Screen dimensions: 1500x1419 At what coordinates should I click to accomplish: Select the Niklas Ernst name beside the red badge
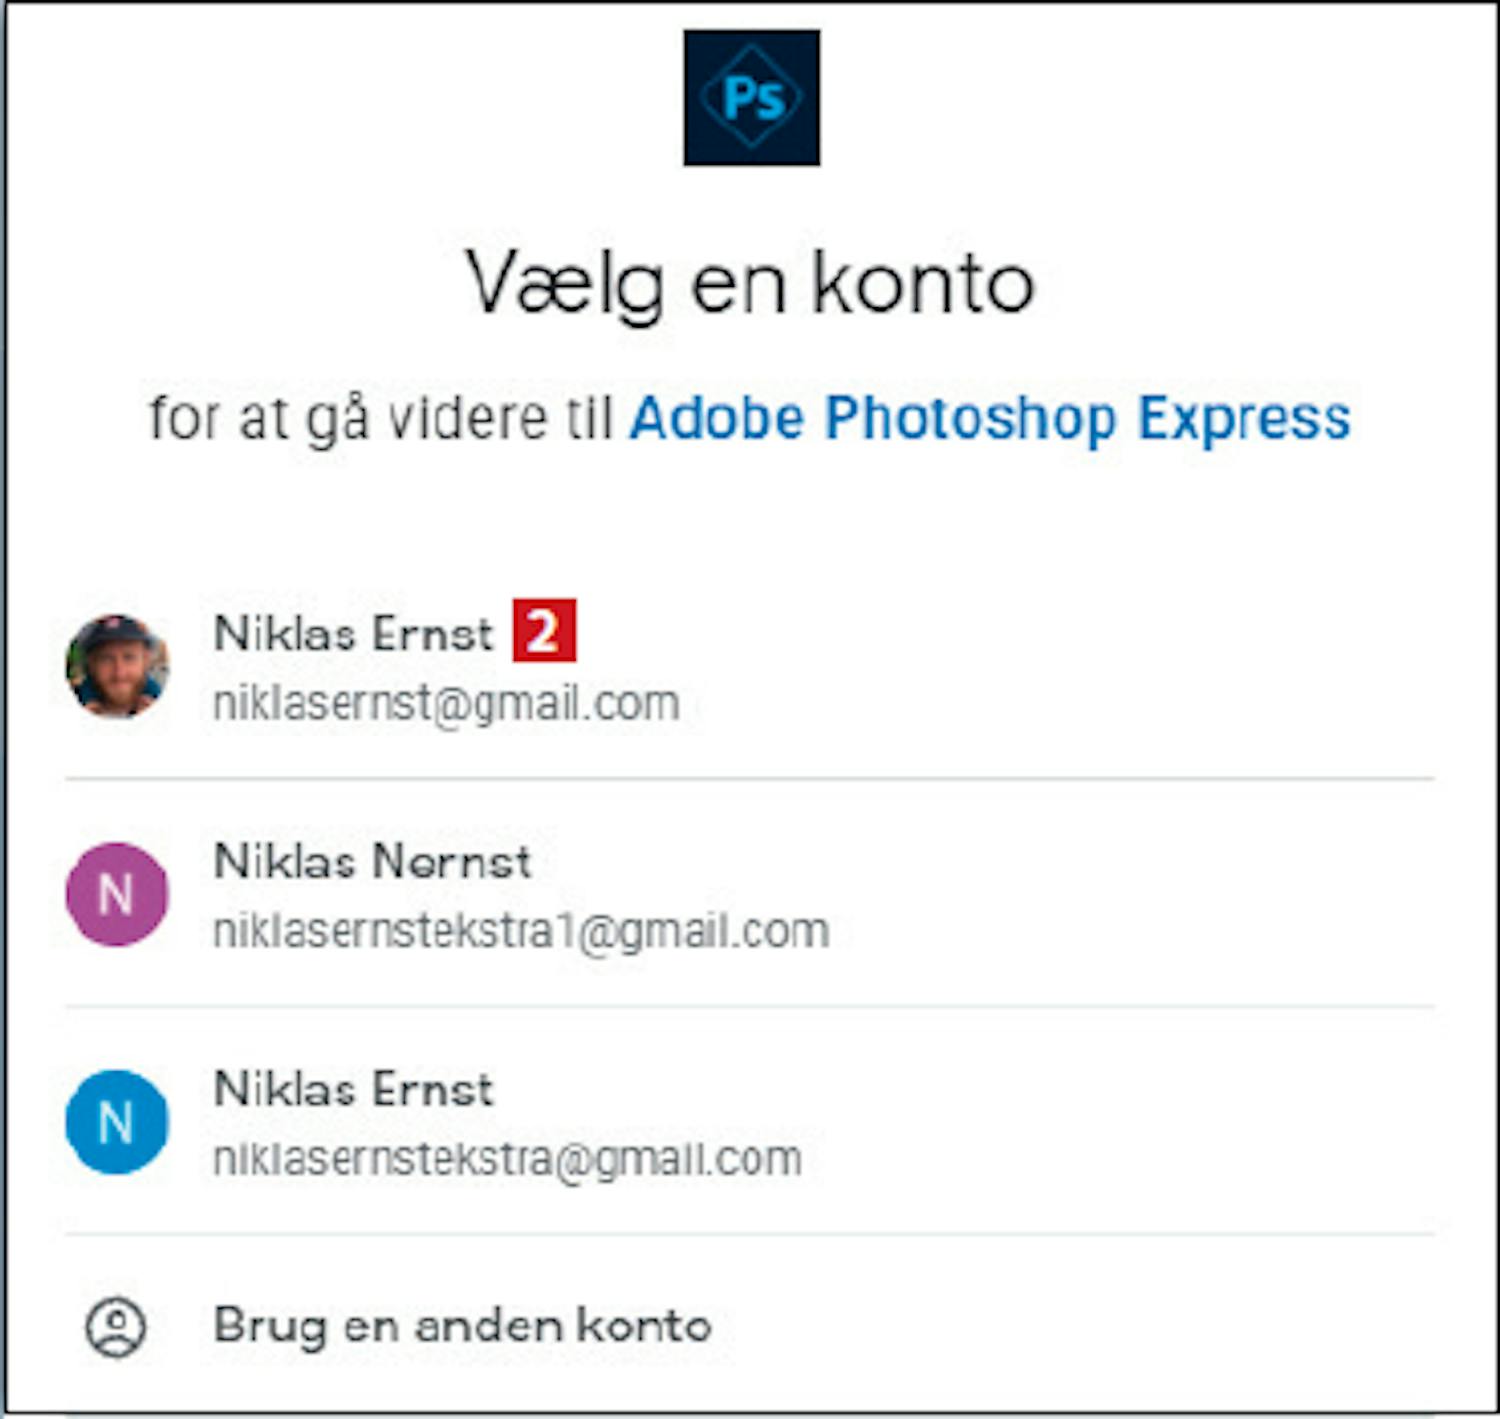click(353, 633)
